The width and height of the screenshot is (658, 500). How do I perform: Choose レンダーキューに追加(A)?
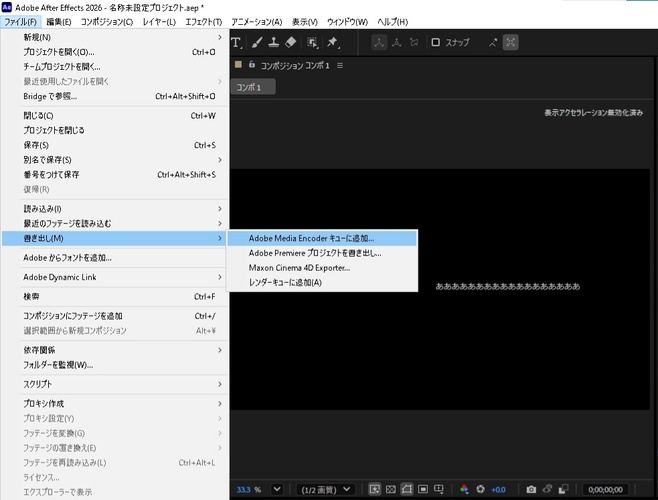322,283
